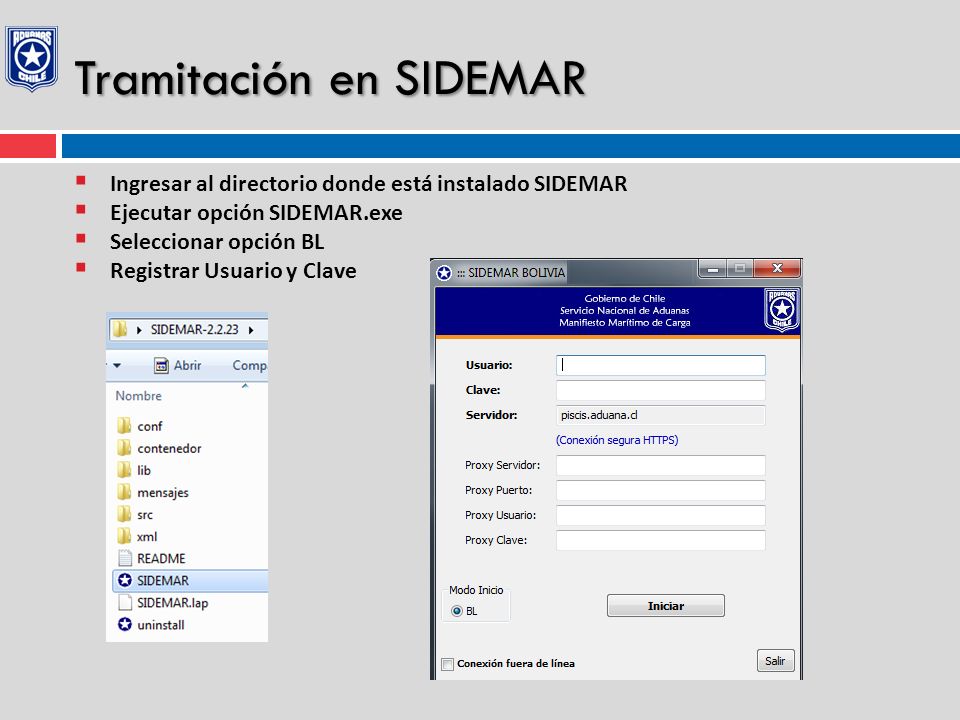
Task: Select the contenedor folder name
Action: (x=169, y=448)
